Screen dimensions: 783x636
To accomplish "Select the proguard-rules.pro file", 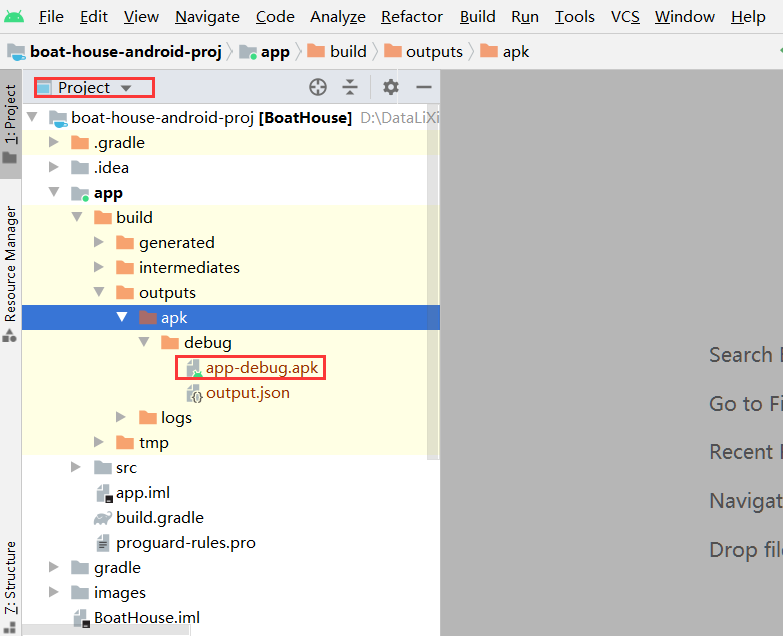I will point(186,543).
